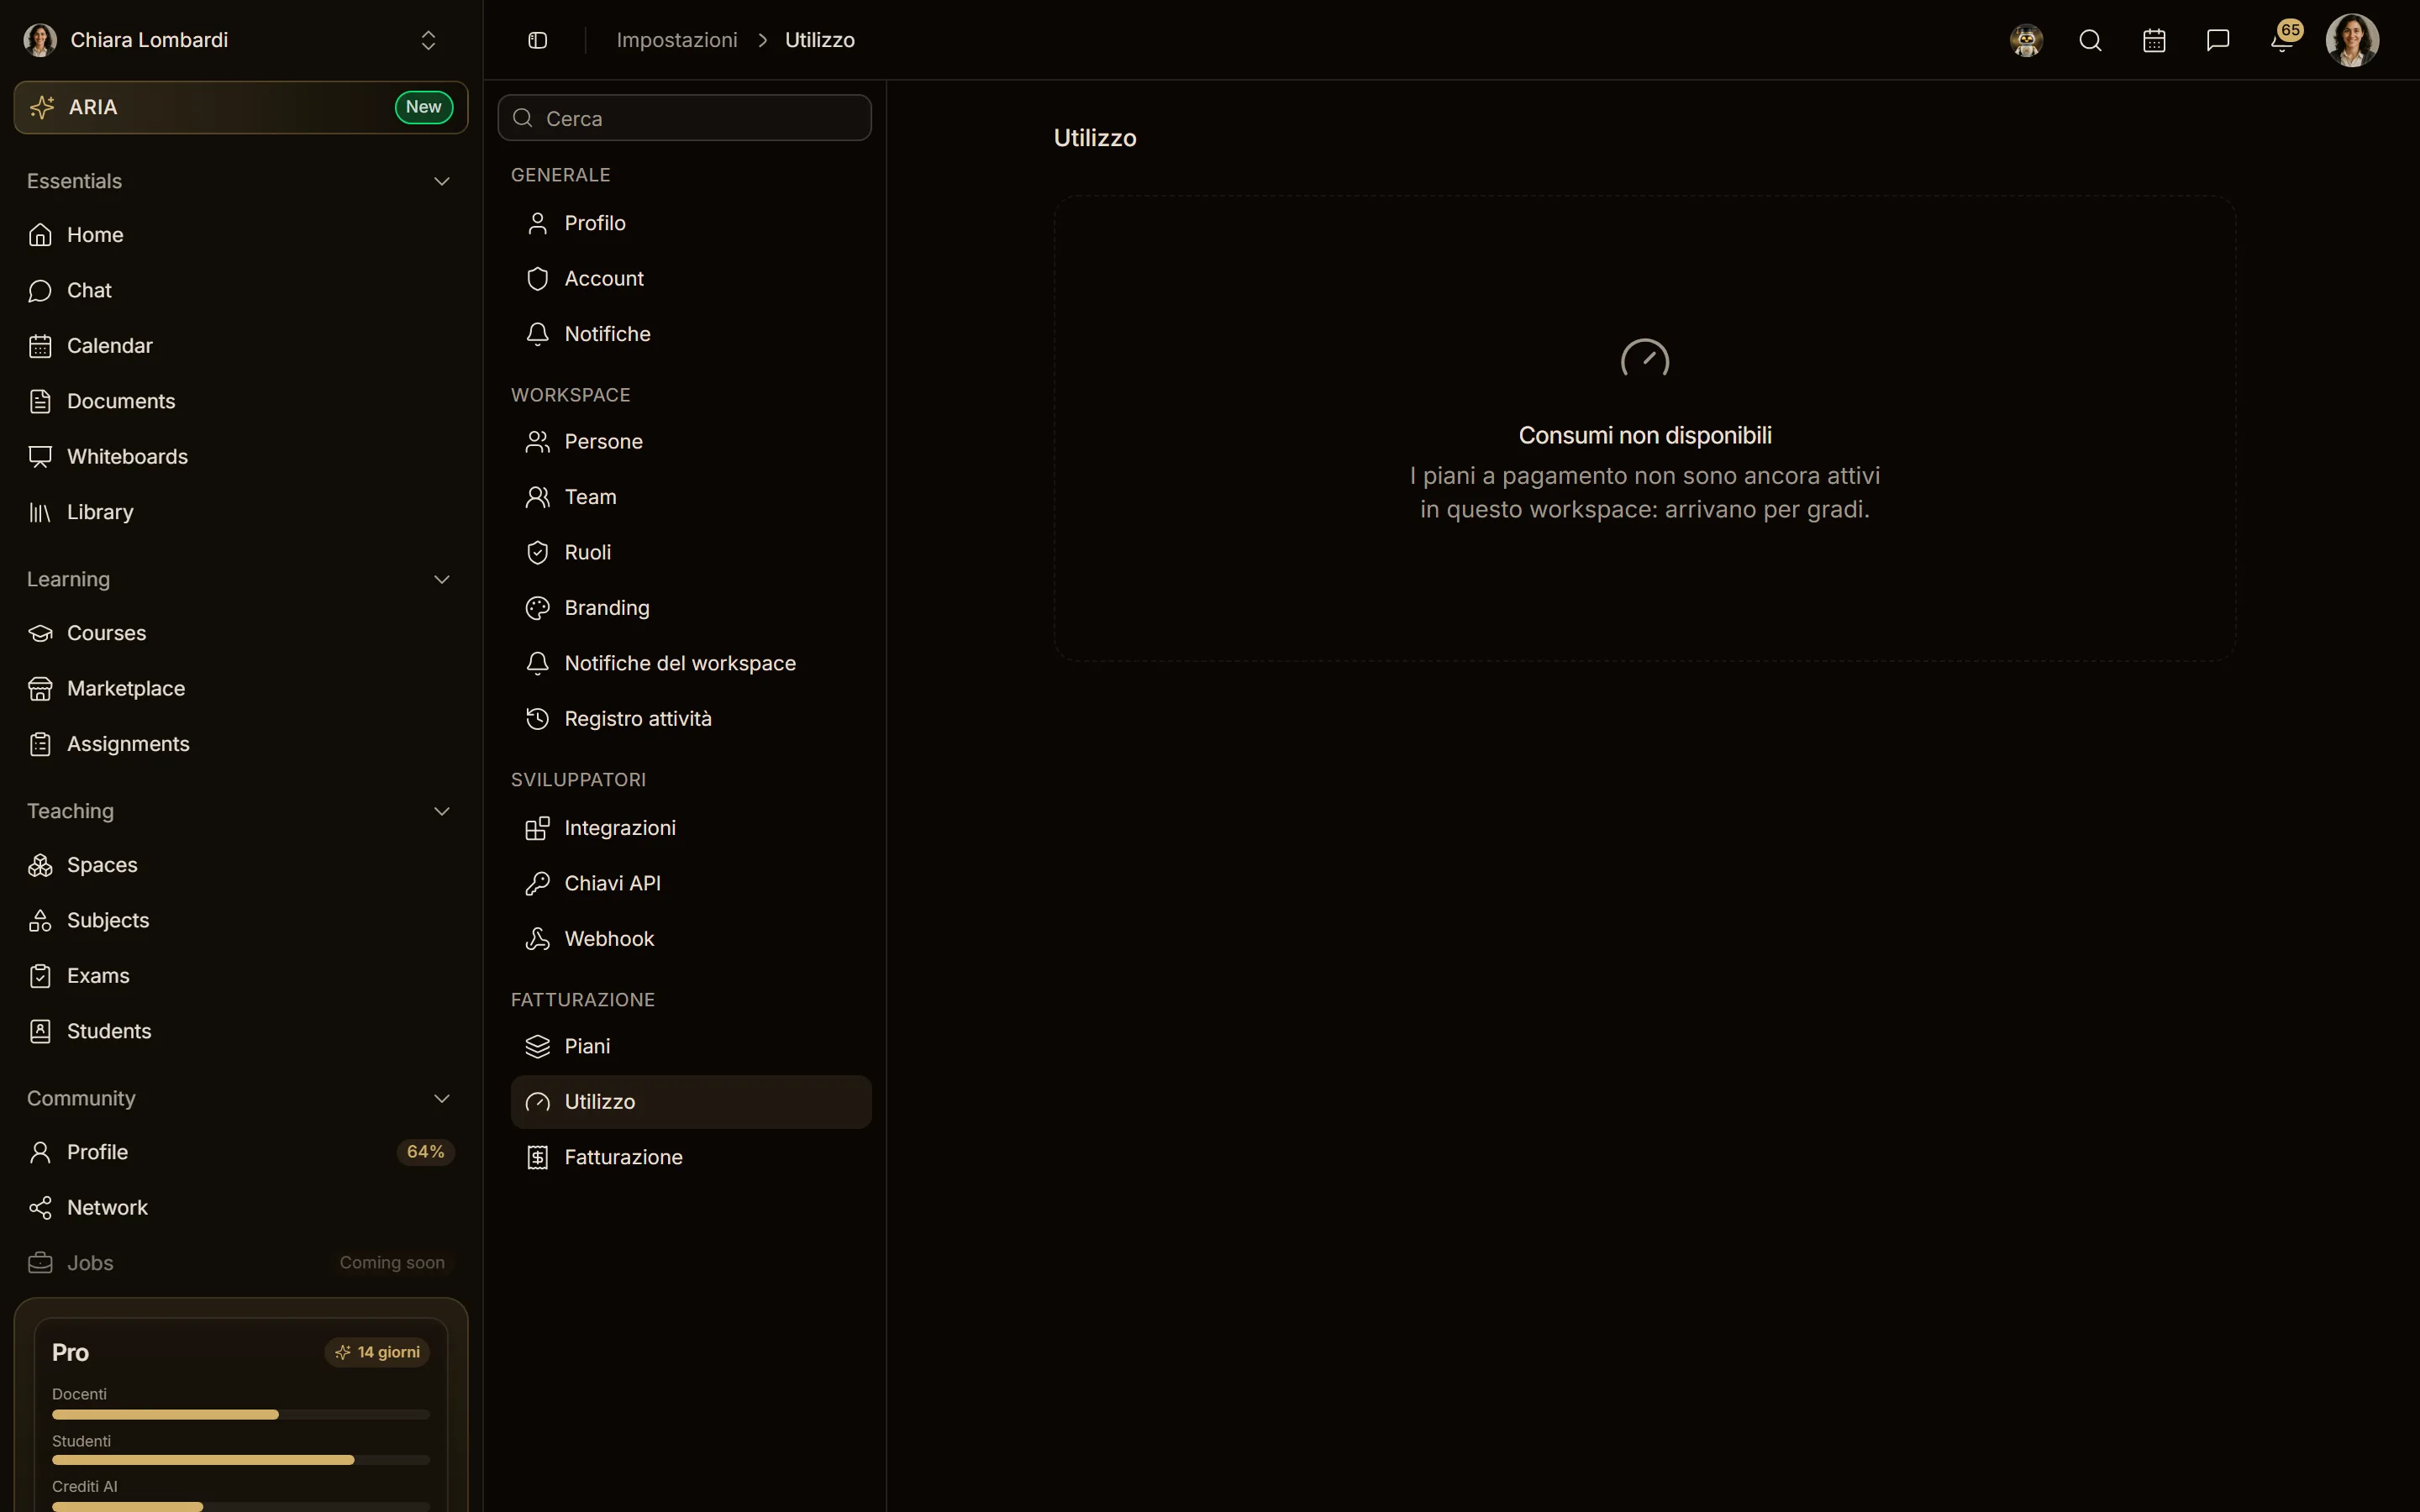Screen dimensions: 2420x1512
Task: Click Impostazioni breadcrumb link
Action: 677,40
